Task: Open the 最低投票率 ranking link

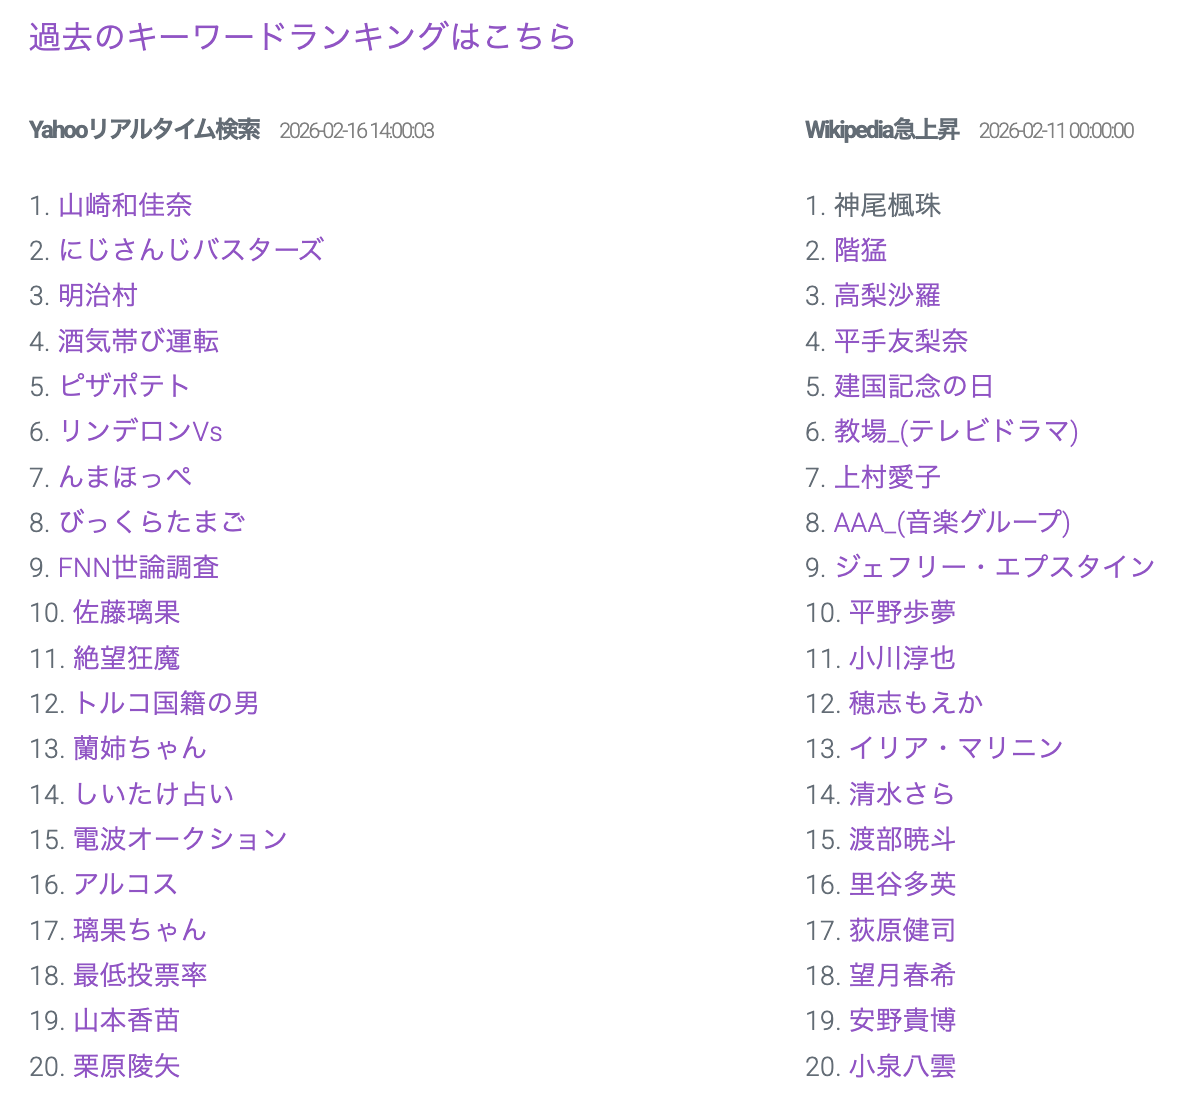Action: click(x=140, y=975)
